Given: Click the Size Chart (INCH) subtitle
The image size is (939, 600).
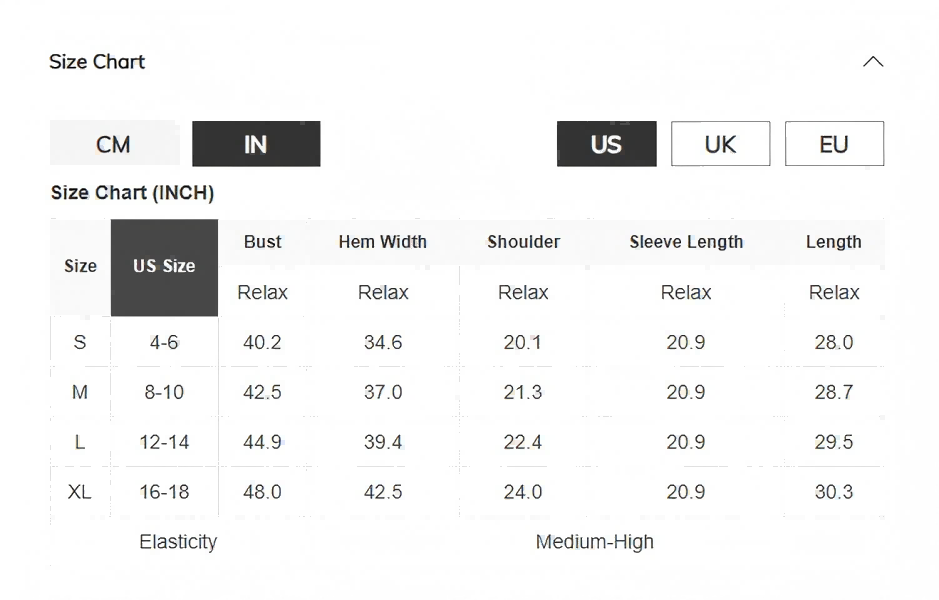Looking at the screenshot, I should (x=132, y=193).
